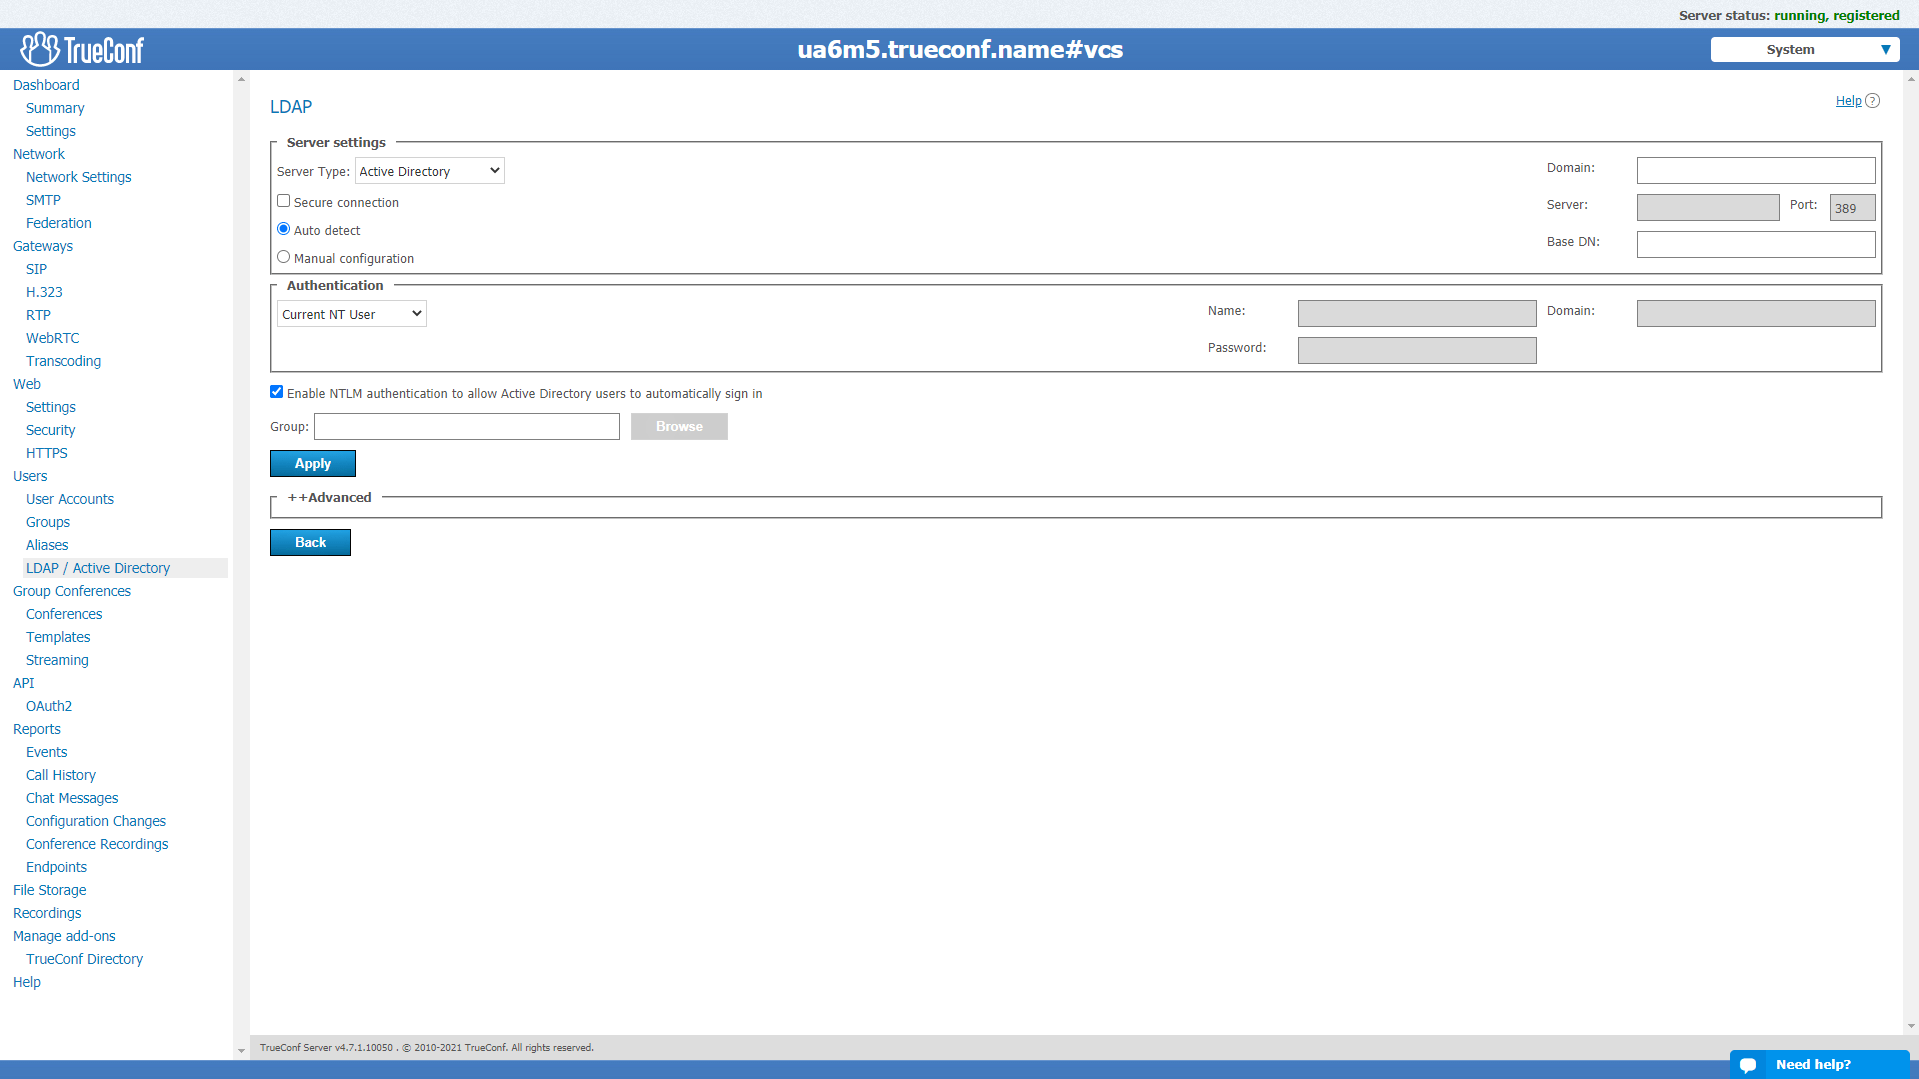Image resolution: width=1919 pixels, height=1079 pixels.
Task: Expand the Advanced section
Action: coord(331,498)
